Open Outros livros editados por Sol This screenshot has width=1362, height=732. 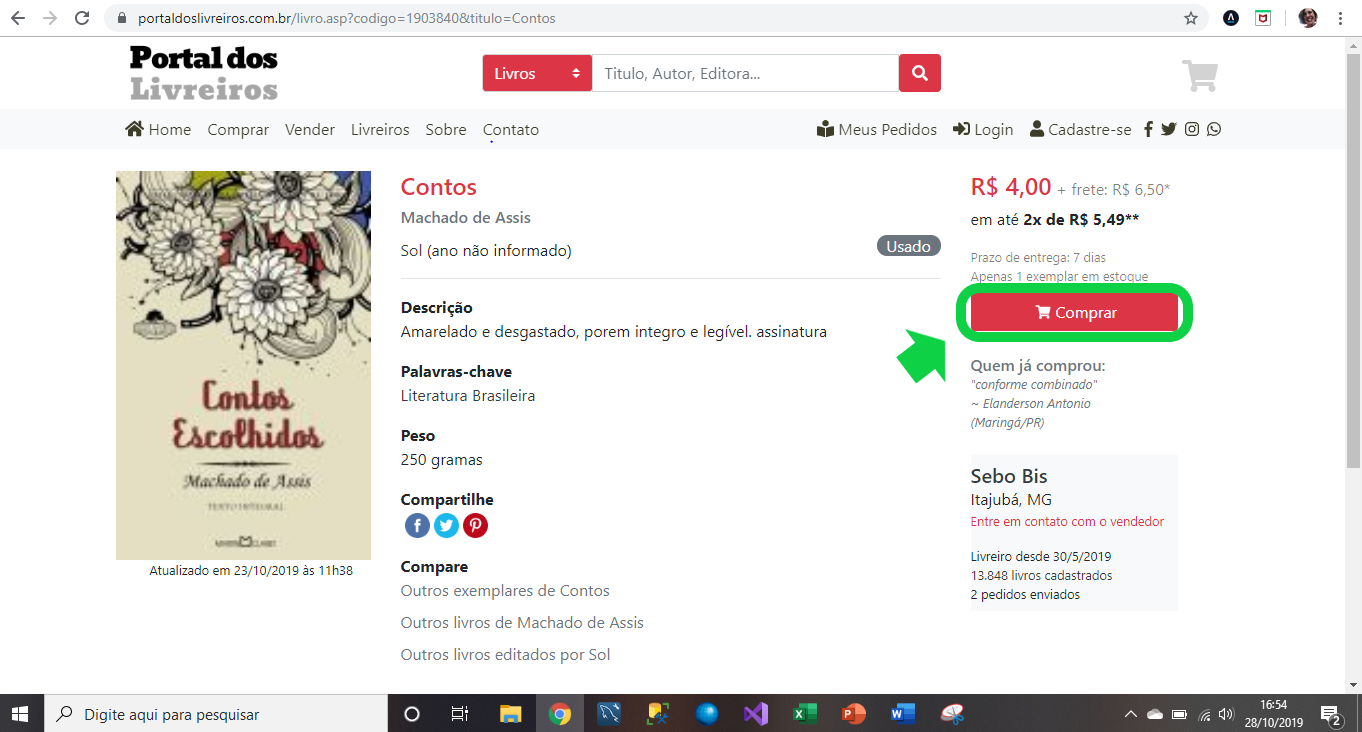pos(505,655)
